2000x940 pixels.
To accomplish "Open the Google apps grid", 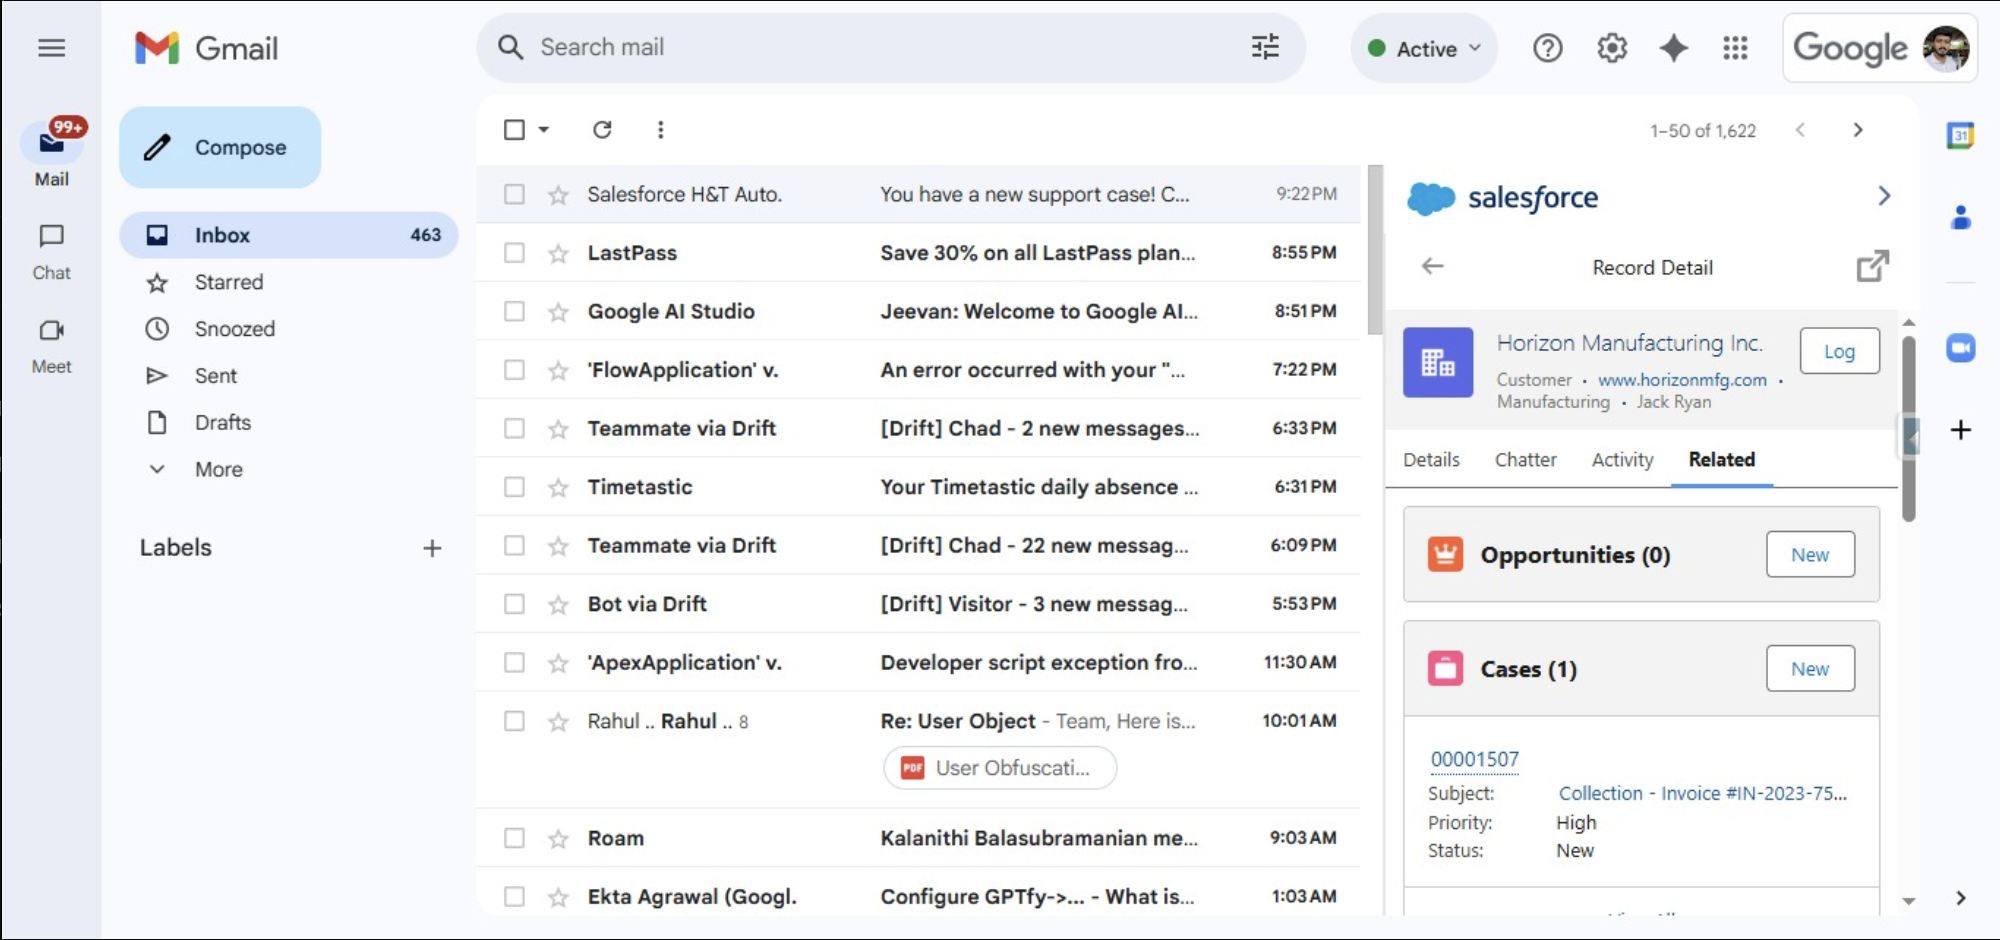I will (1735, 48).
